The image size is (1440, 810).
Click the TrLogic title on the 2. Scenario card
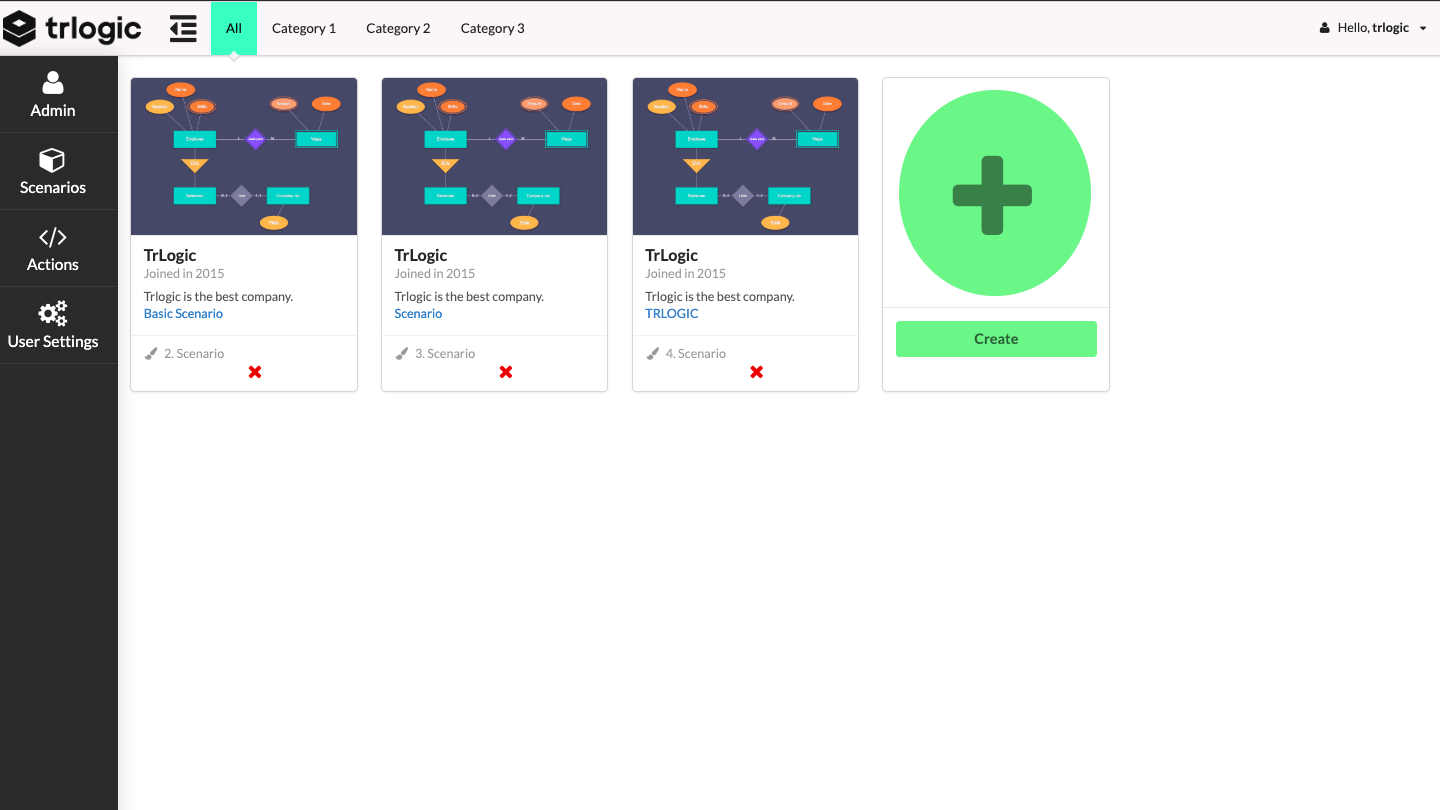[x=170, y=255]
